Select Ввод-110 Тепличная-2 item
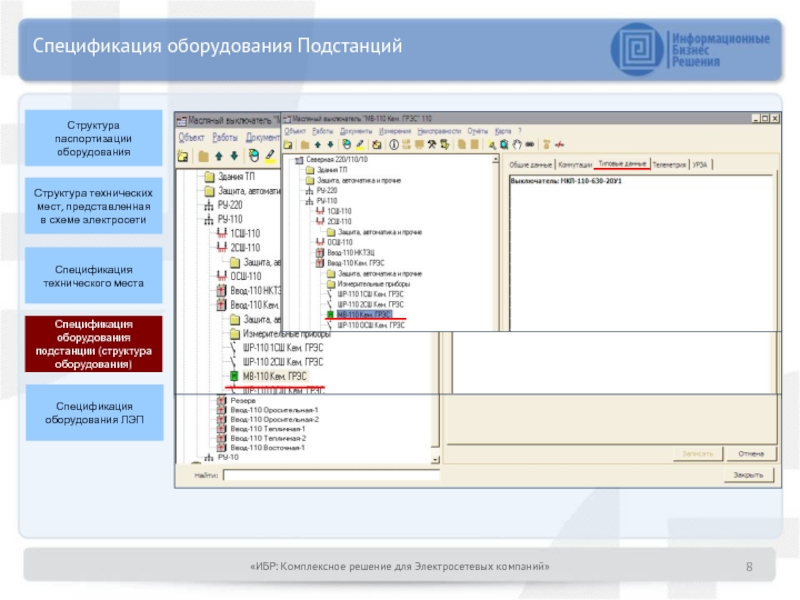Screen dimensions: 800x600 268,438
